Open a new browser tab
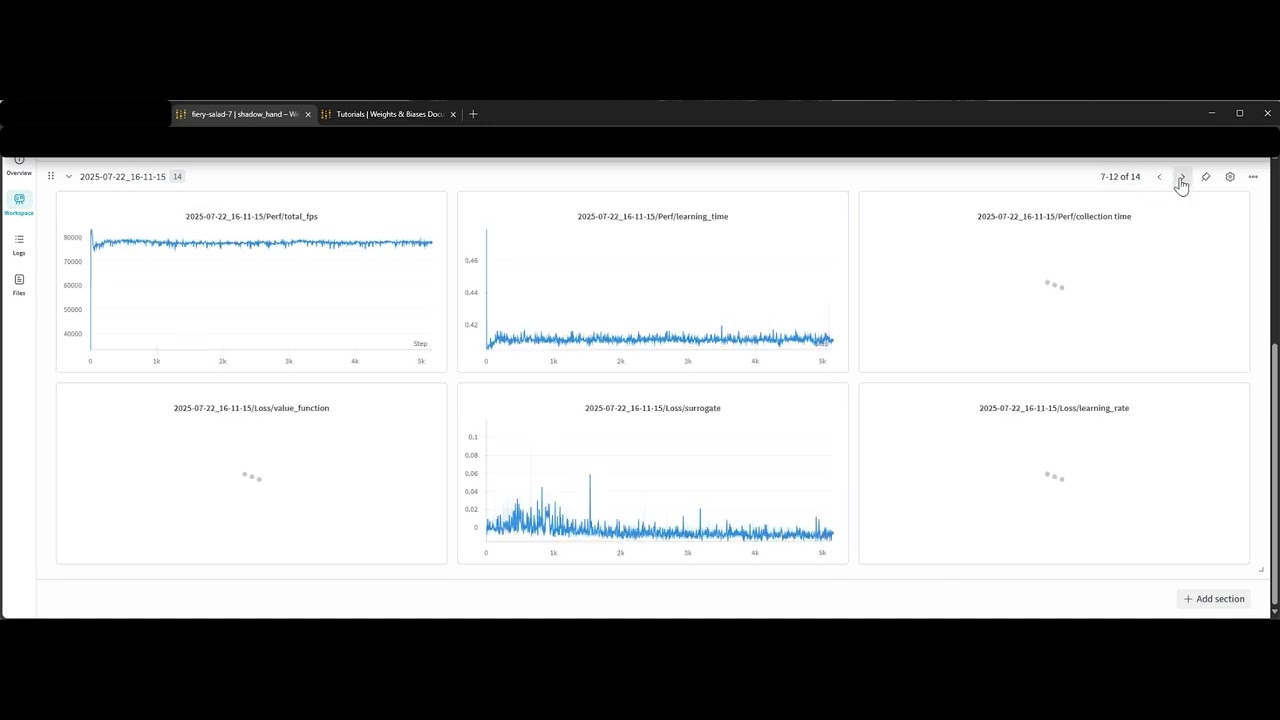Viewport: 1280px width, 720px height. [x=473, y=114]
